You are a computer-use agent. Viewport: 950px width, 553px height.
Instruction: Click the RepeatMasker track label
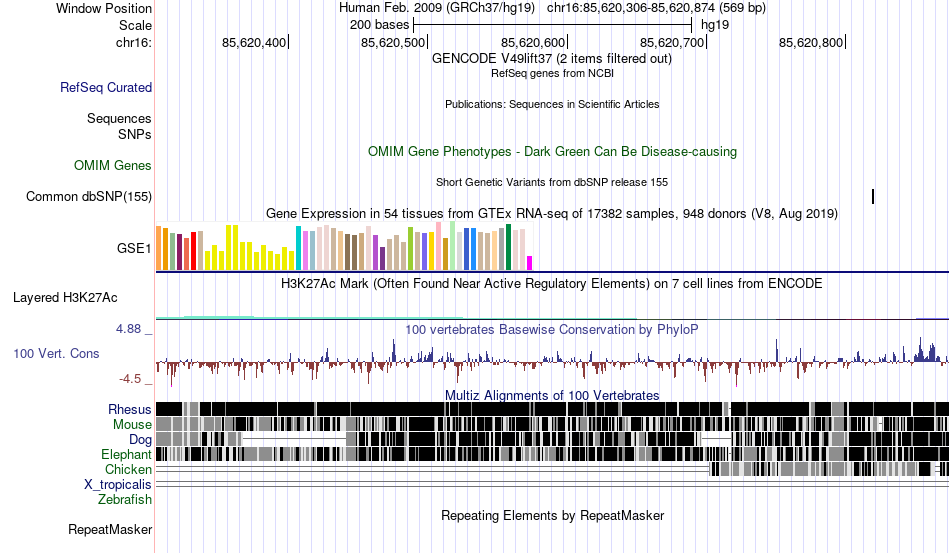110,529
